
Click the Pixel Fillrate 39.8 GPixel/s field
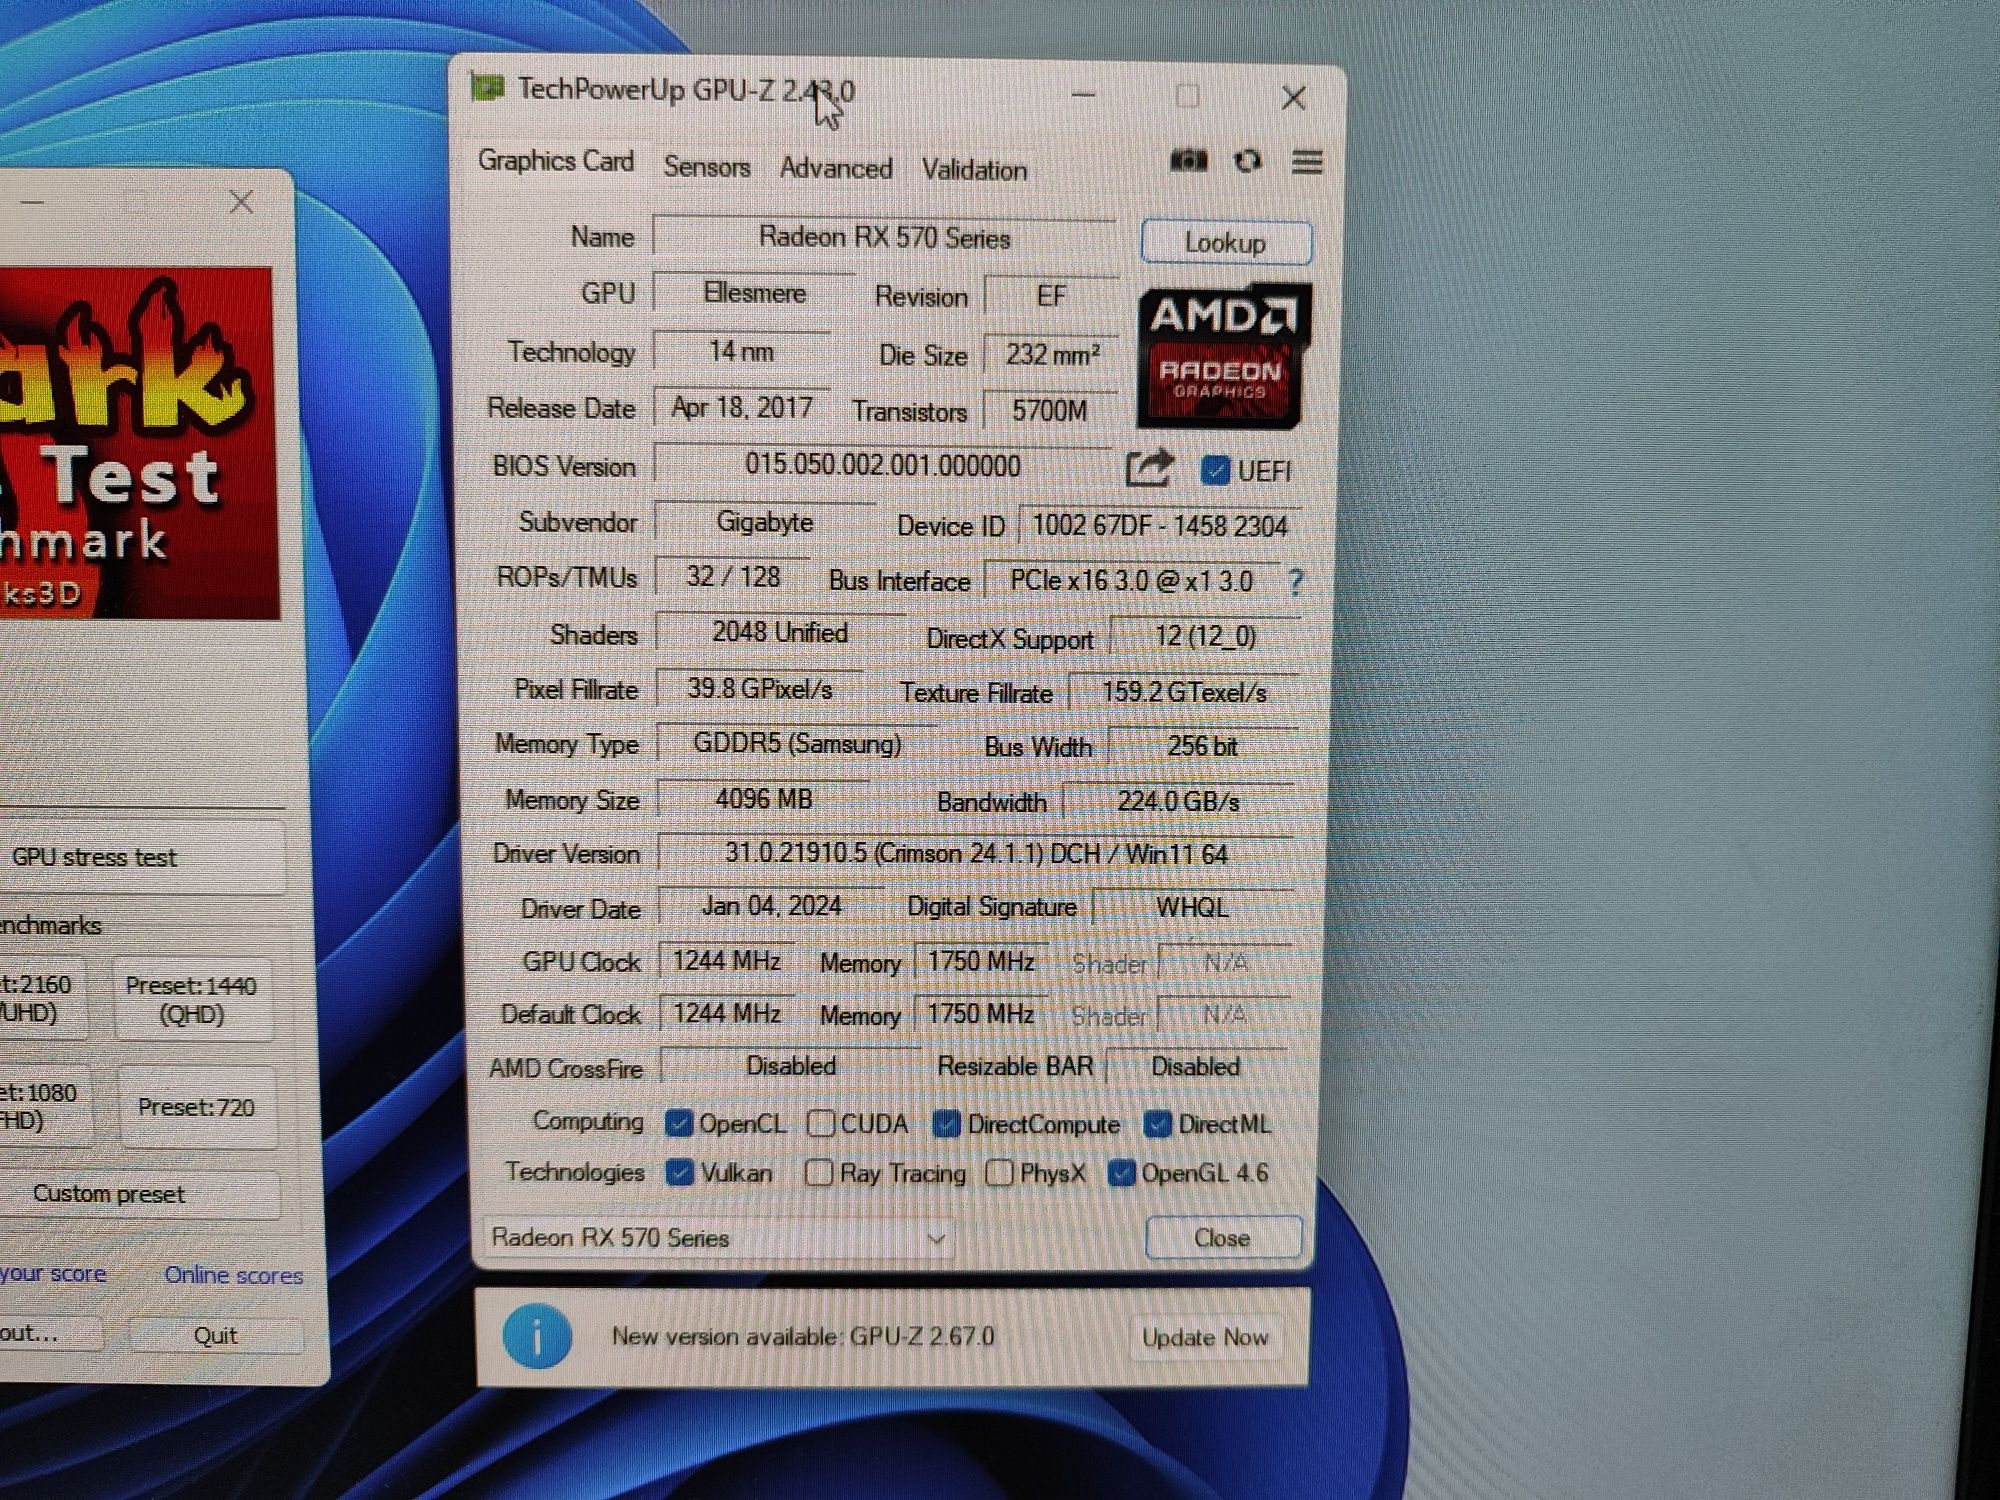[x=759, y=689]
